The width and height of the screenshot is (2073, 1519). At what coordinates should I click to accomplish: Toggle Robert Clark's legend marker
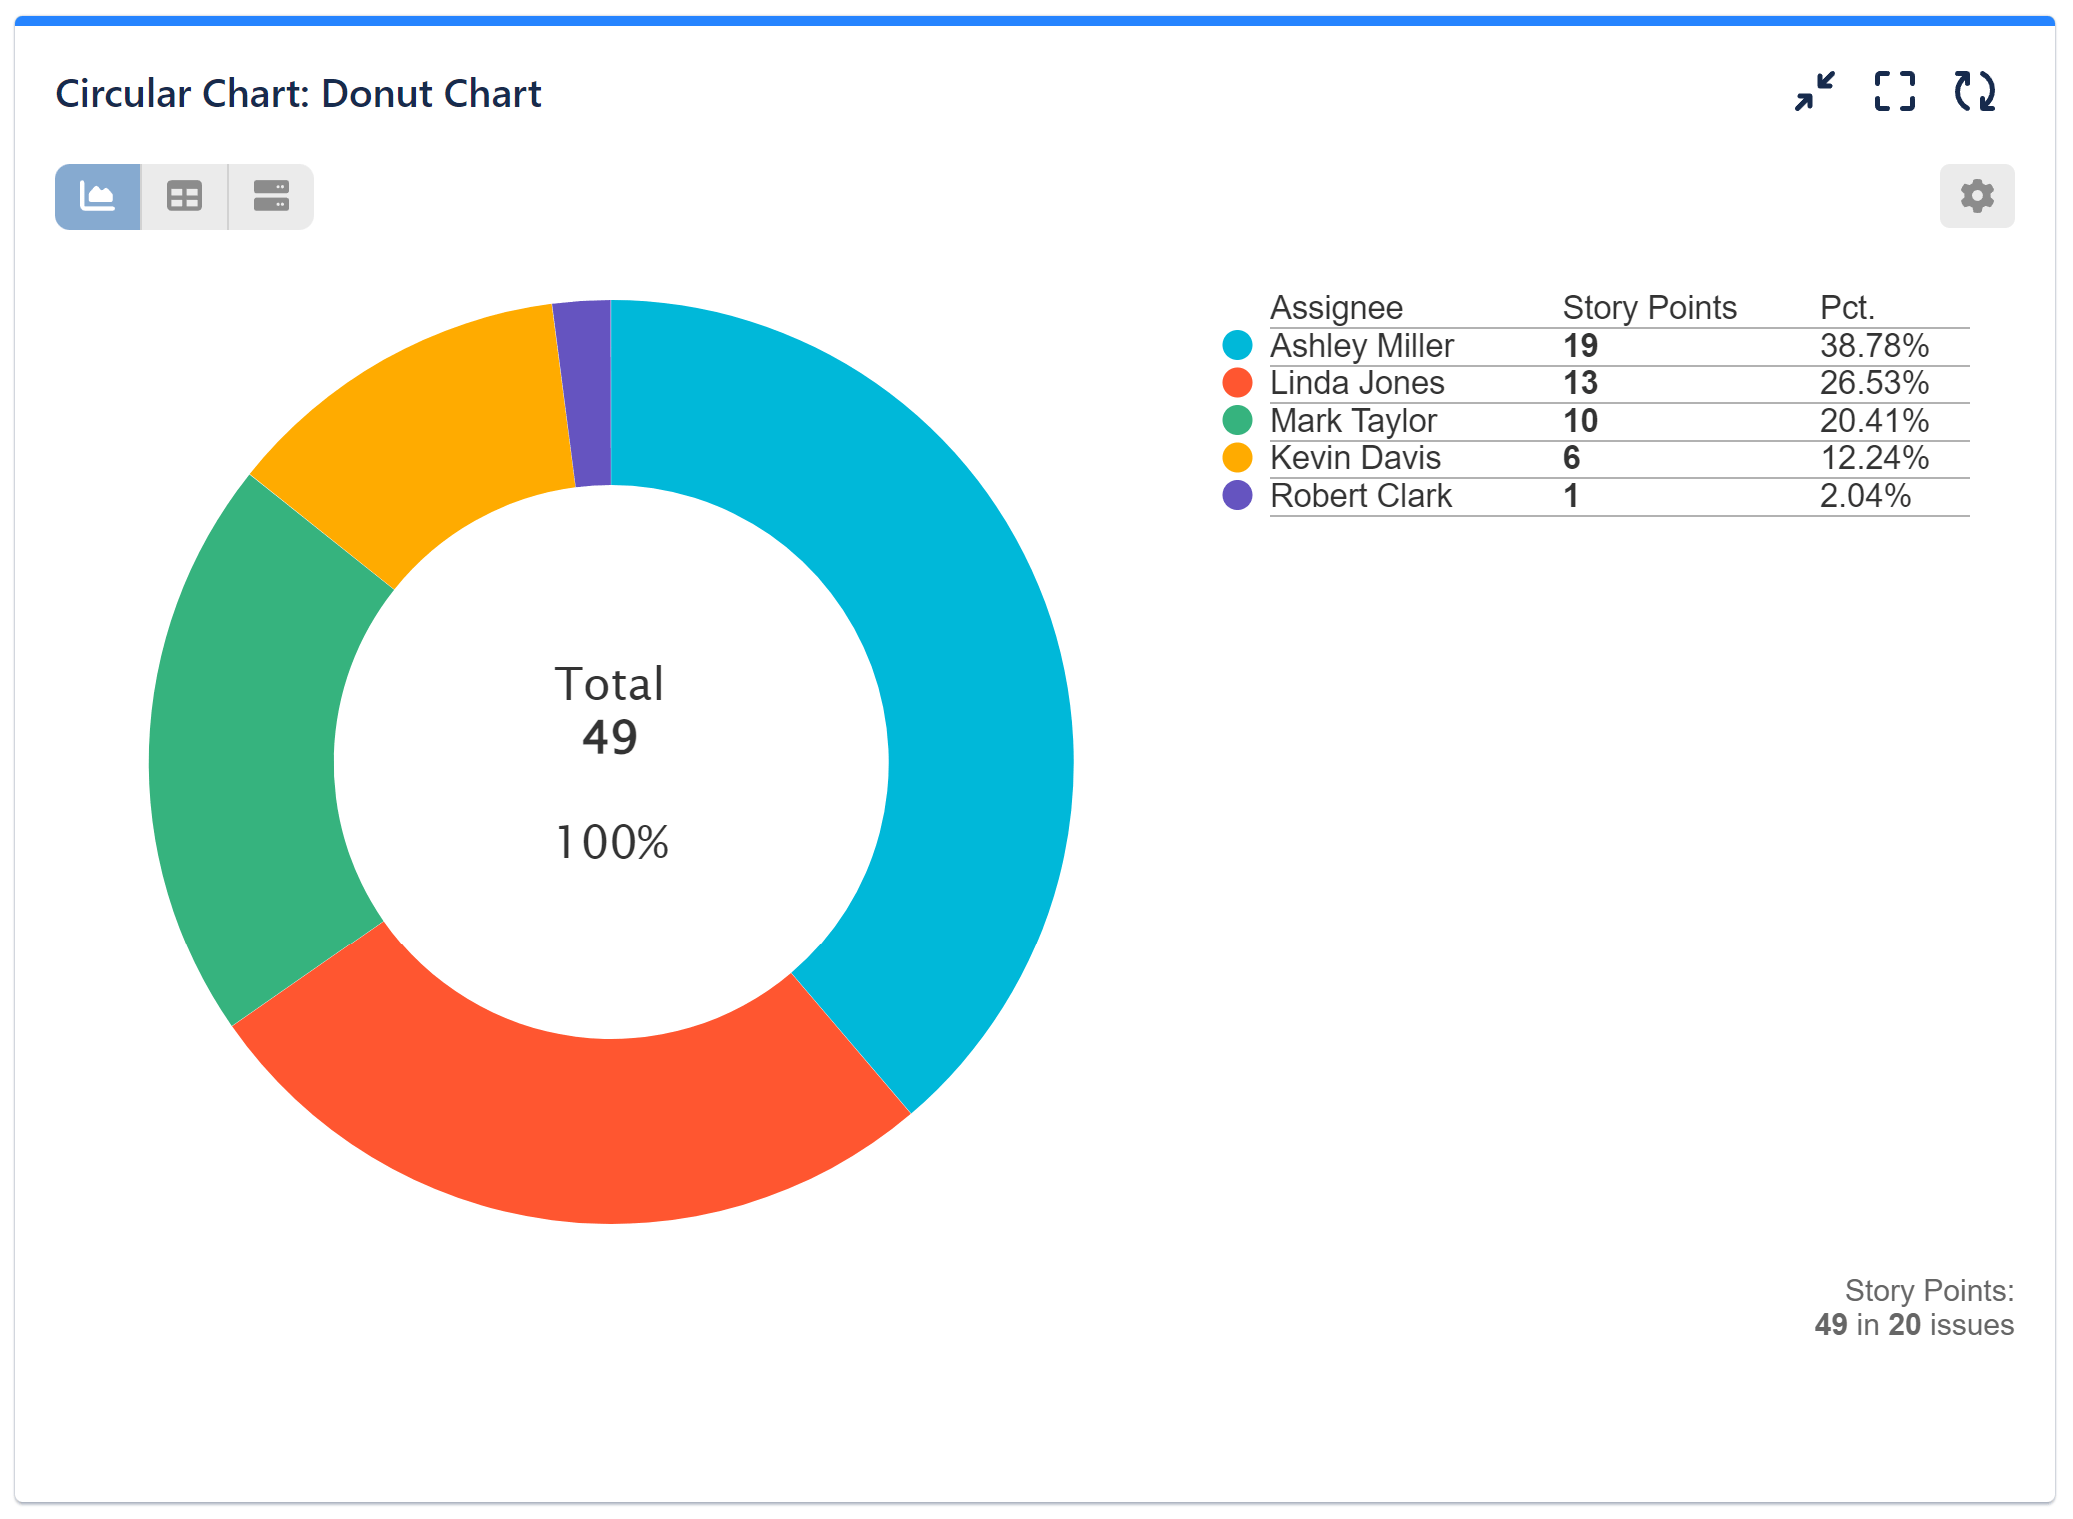point(1239,495)
